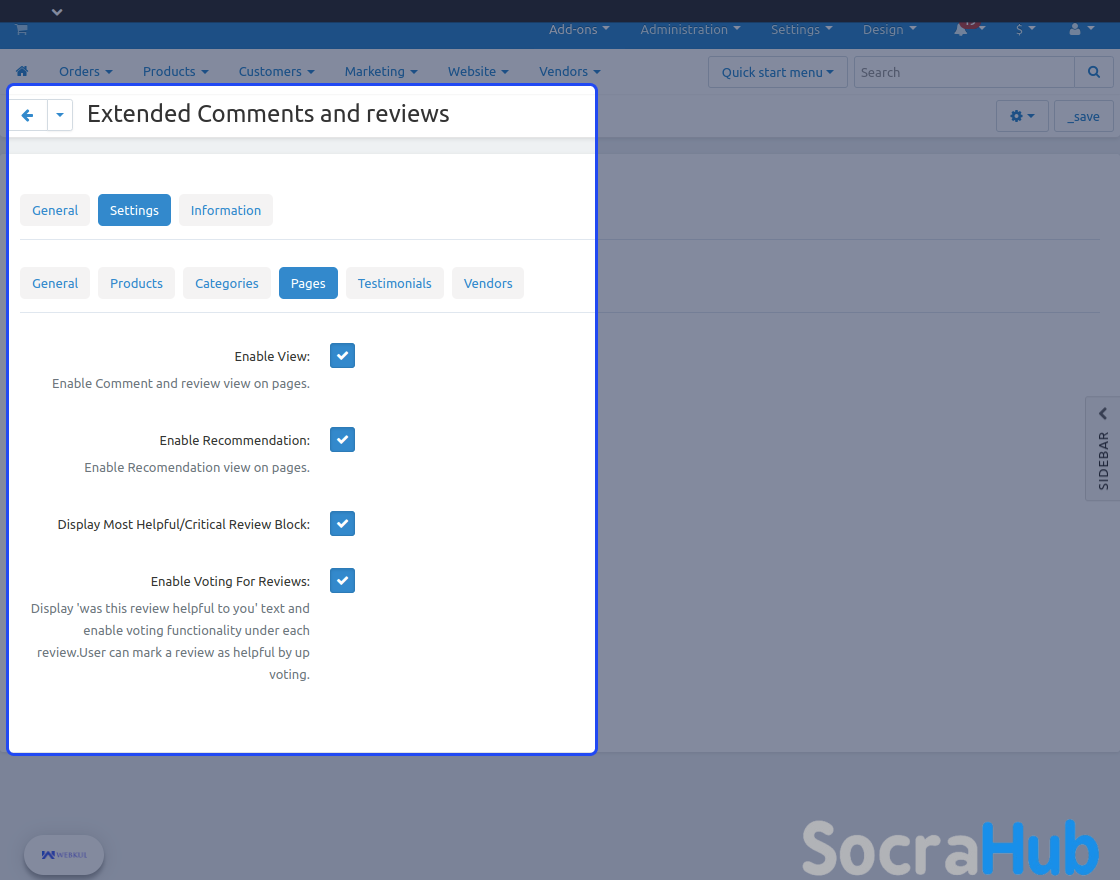1120x880 pixels.
Task: Go to the home icon
Action: tap(22, 72)
